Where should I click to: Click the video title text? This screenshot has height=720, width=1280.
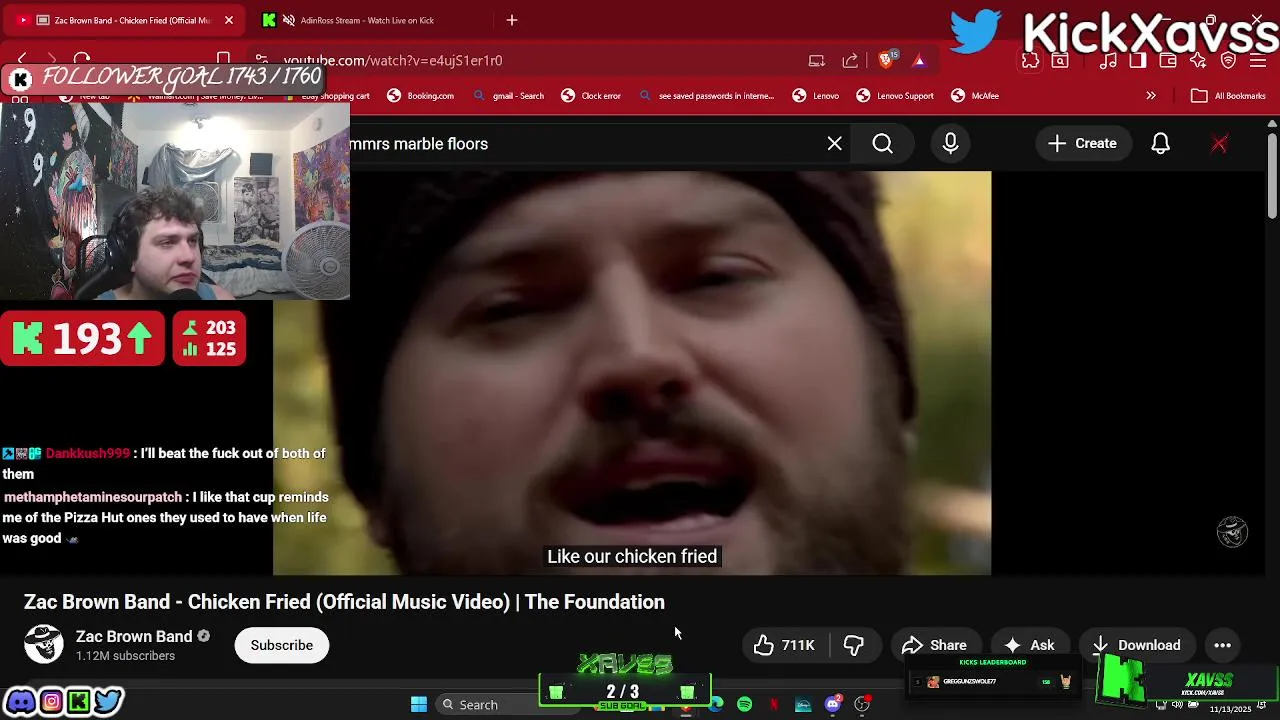point(344,602)
